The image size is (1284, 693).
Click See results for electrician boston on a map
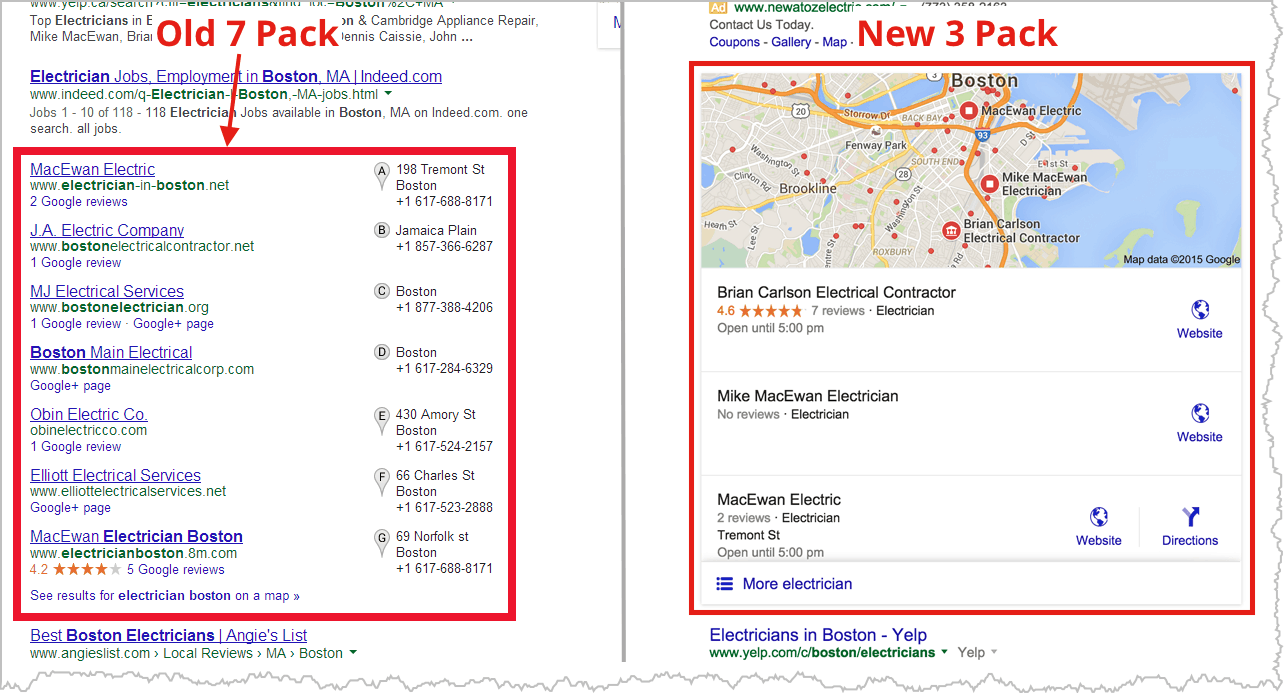pyautogui.click(x=165, y=595)
